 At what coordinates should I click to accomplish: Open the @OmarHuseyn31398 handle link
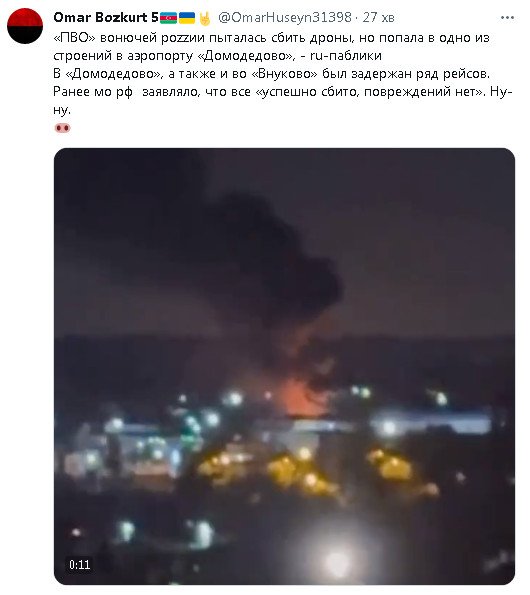[285, 17]
